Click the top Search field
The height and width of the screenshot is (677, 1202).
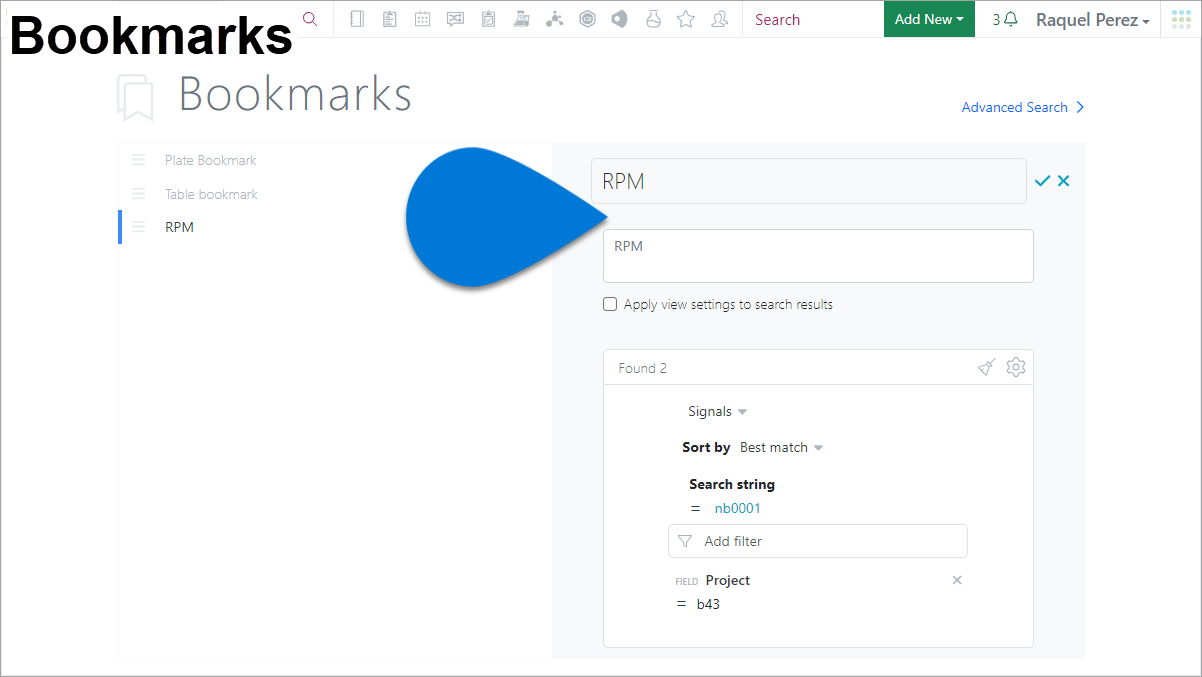tap(810, 19)
